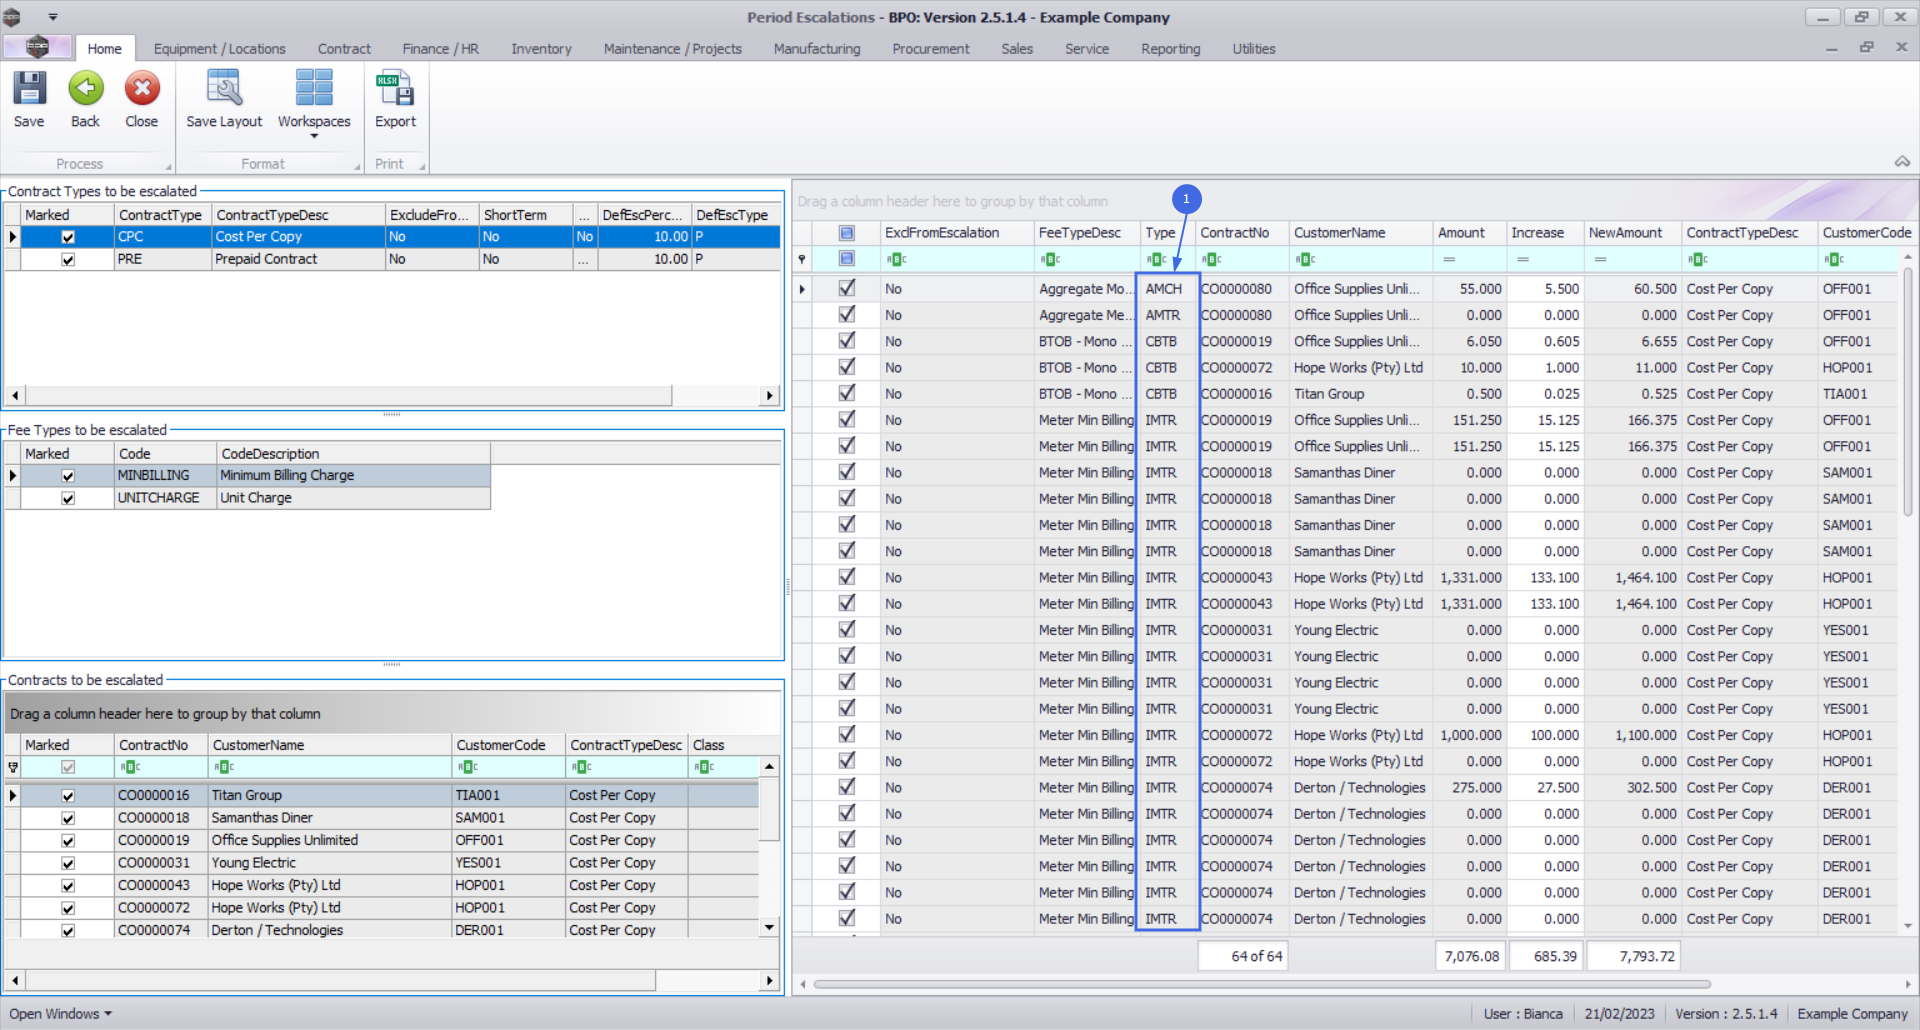Click the horizontal scrollbar under the escalation grid
The height and width of the screenshot is (1030, 1920).
[x=1260, y=985]
